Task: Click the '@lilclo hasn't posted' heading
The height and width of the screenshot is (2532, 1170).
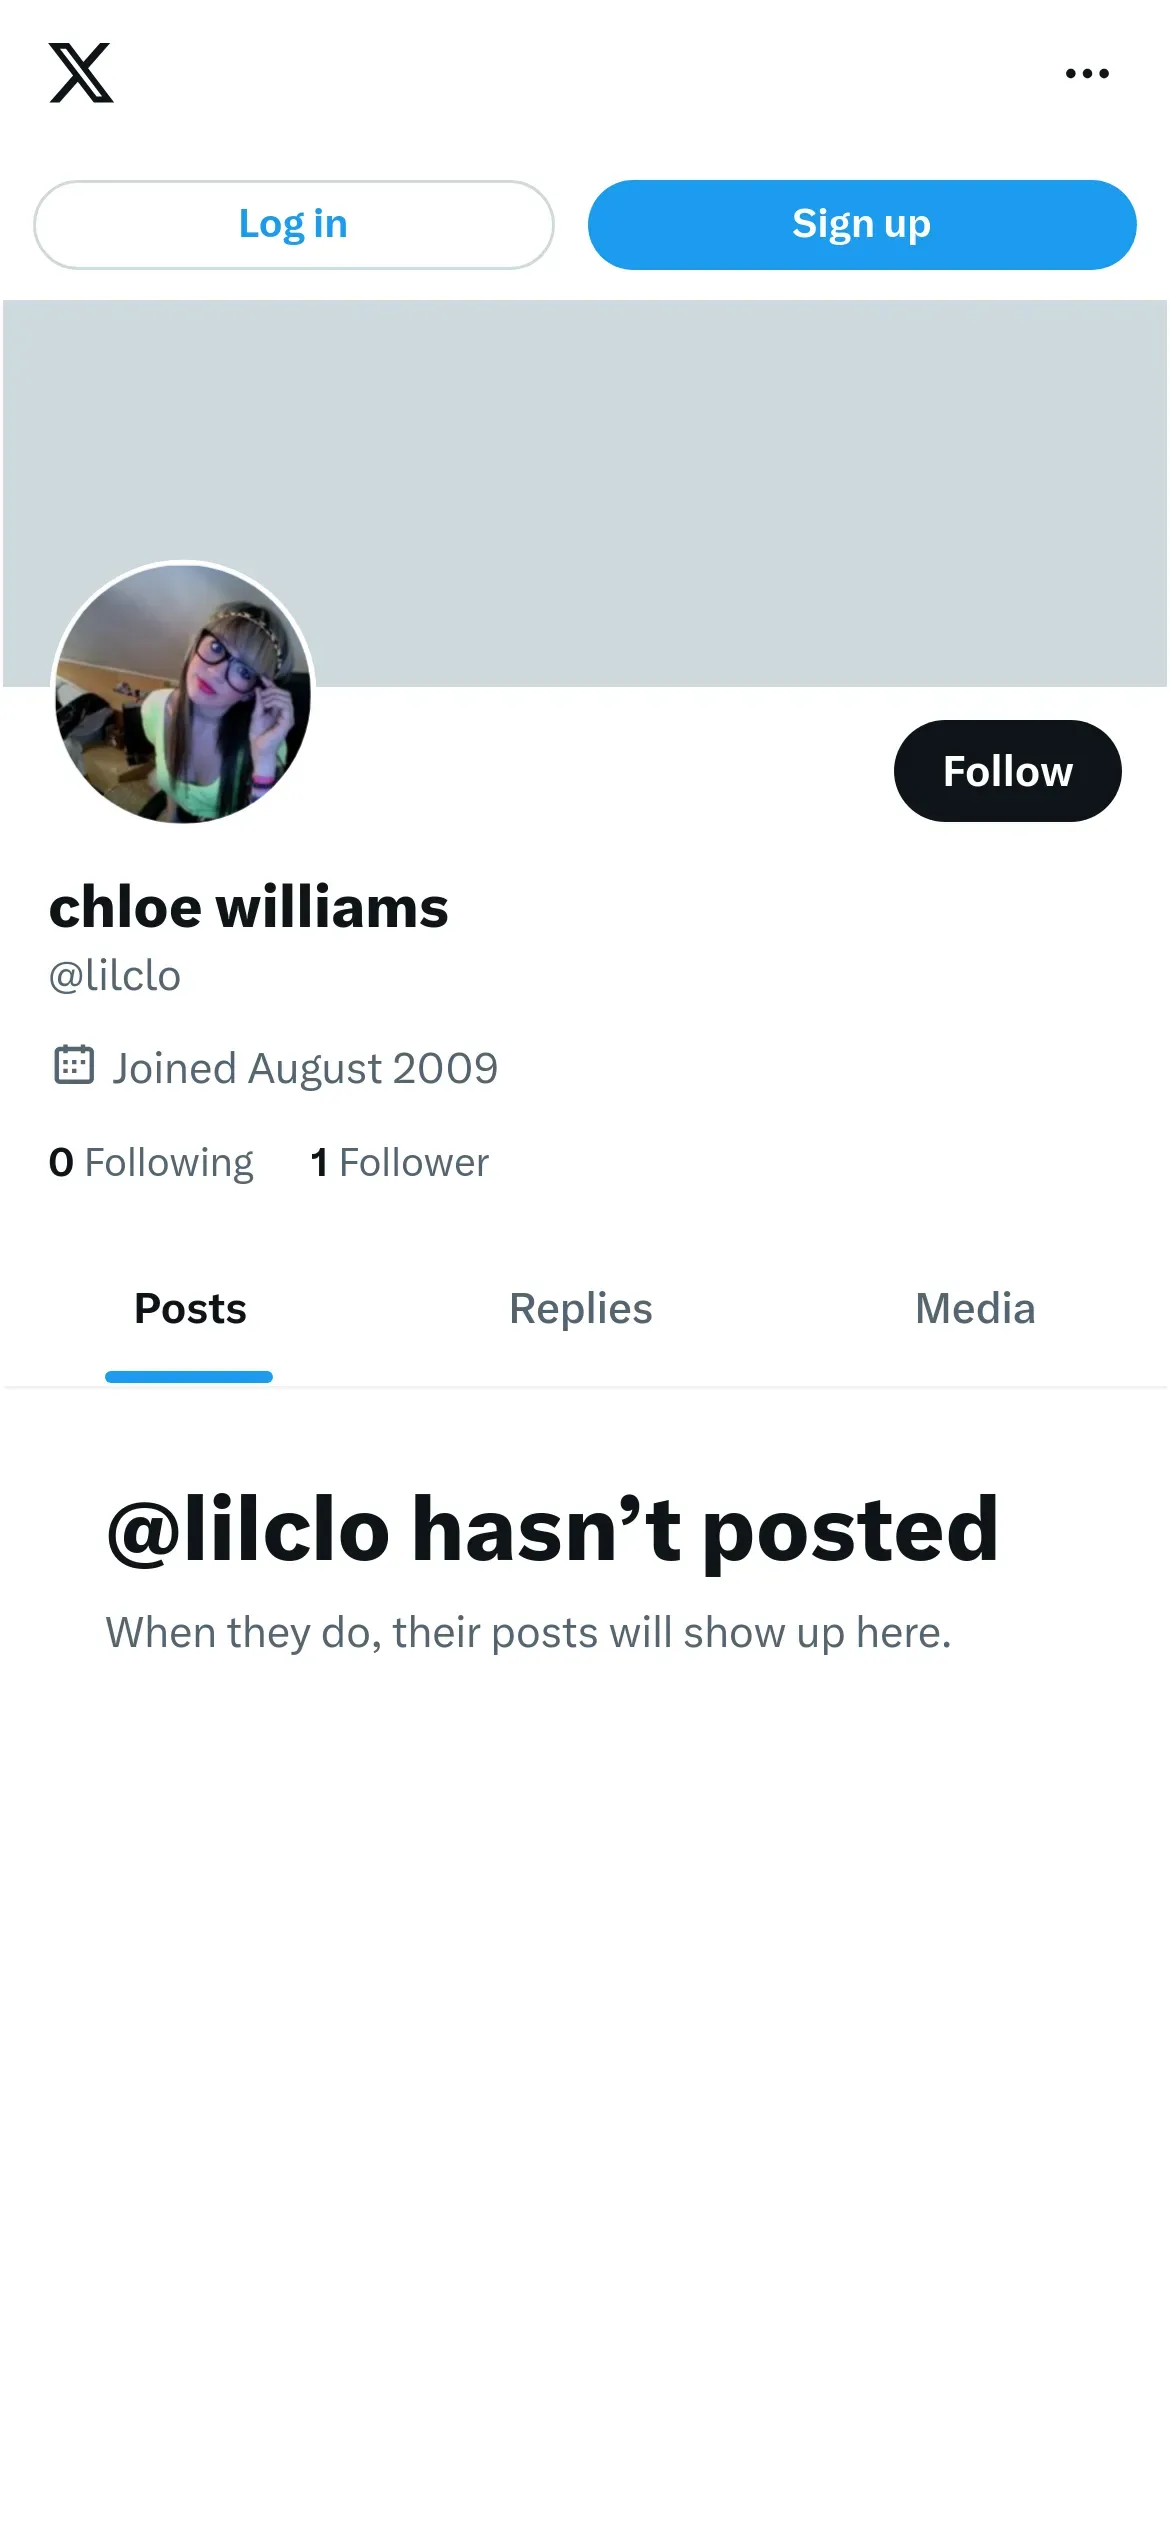Action: [x=552, y=1530]
